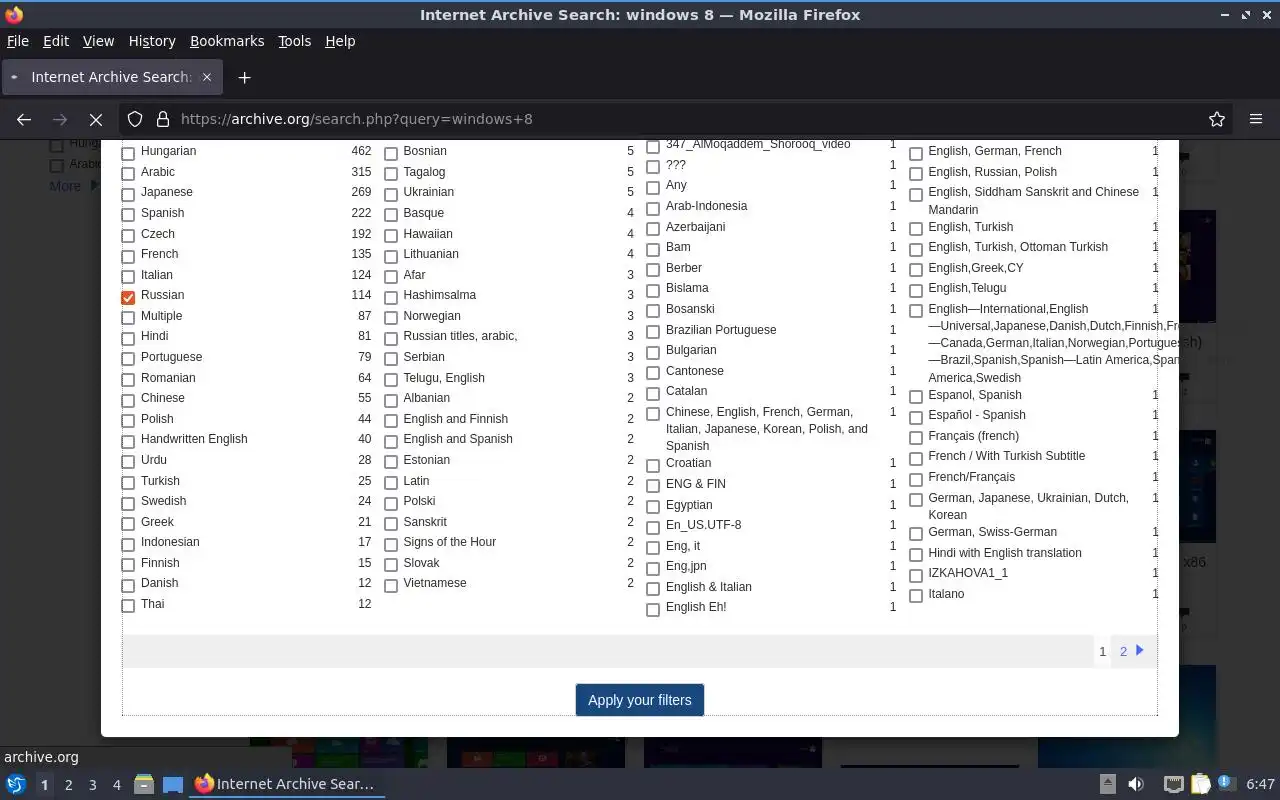Image resolution: width=1280 pixels, height=800 pixels.
Task: Switch to workspace 4
Action: pyautogui.click(x=116, y=785)
